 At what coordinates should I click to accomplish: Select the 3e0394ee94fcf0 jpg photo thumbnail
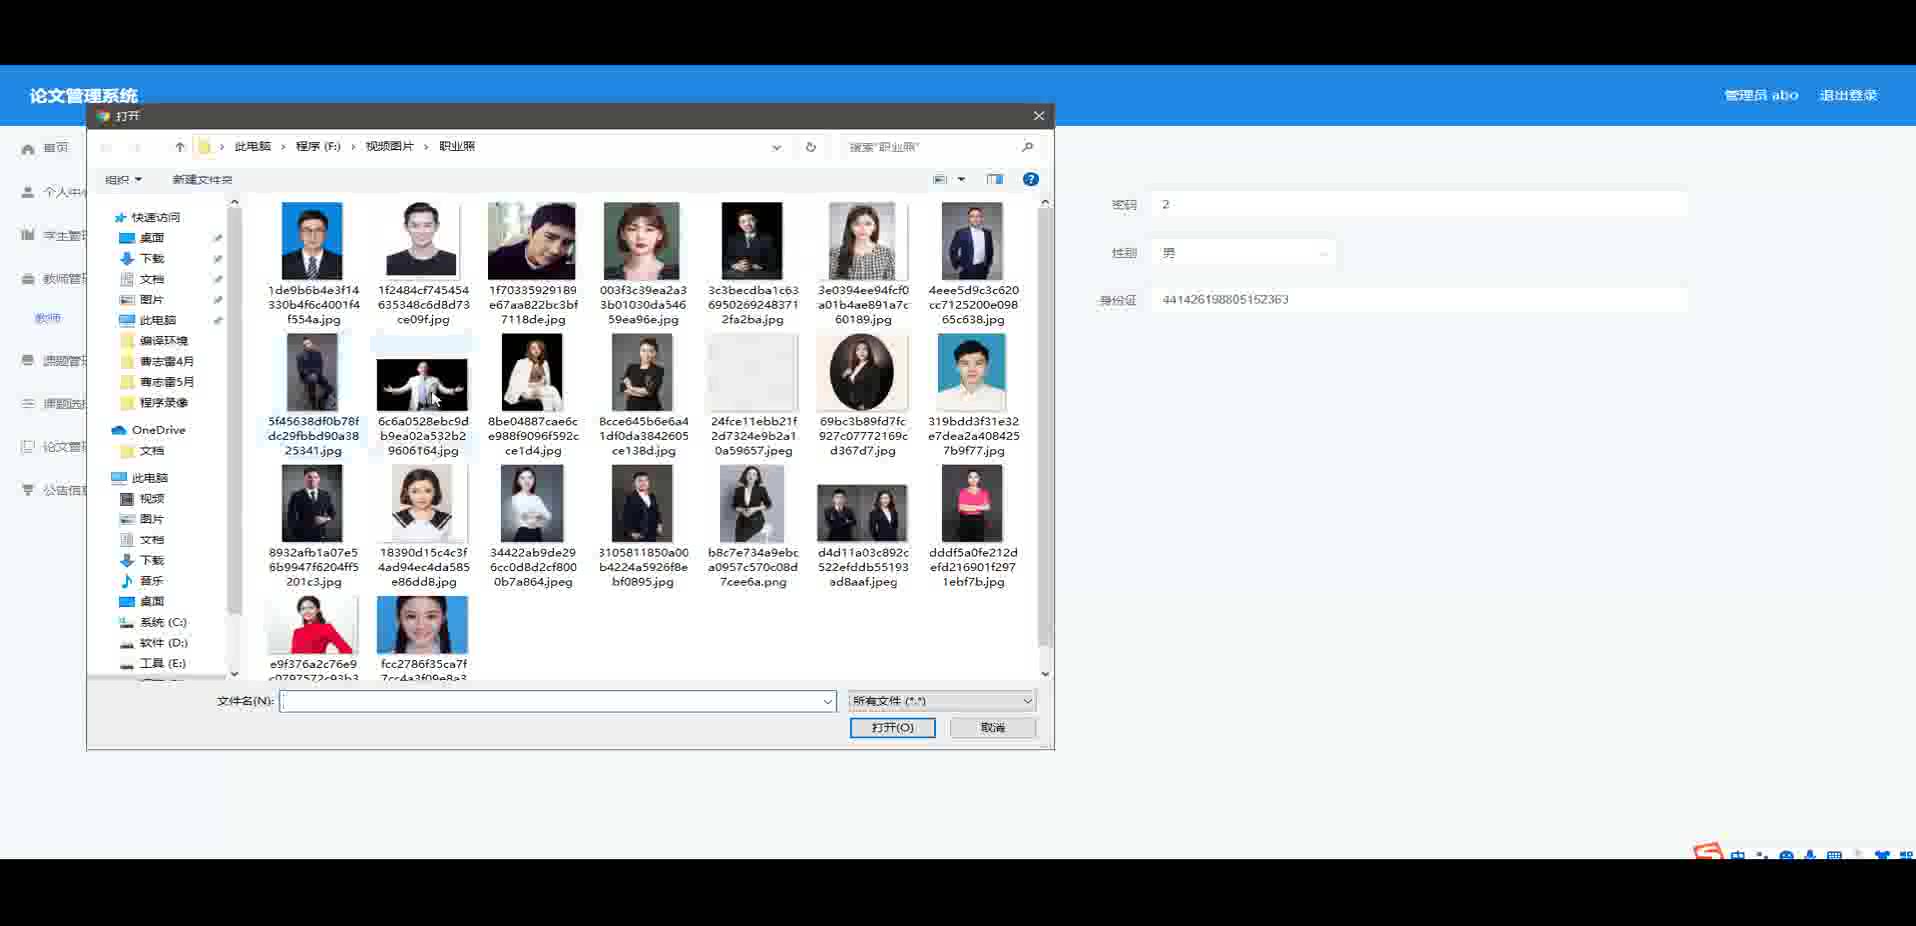pyautogui.click(x=862, y=241)
